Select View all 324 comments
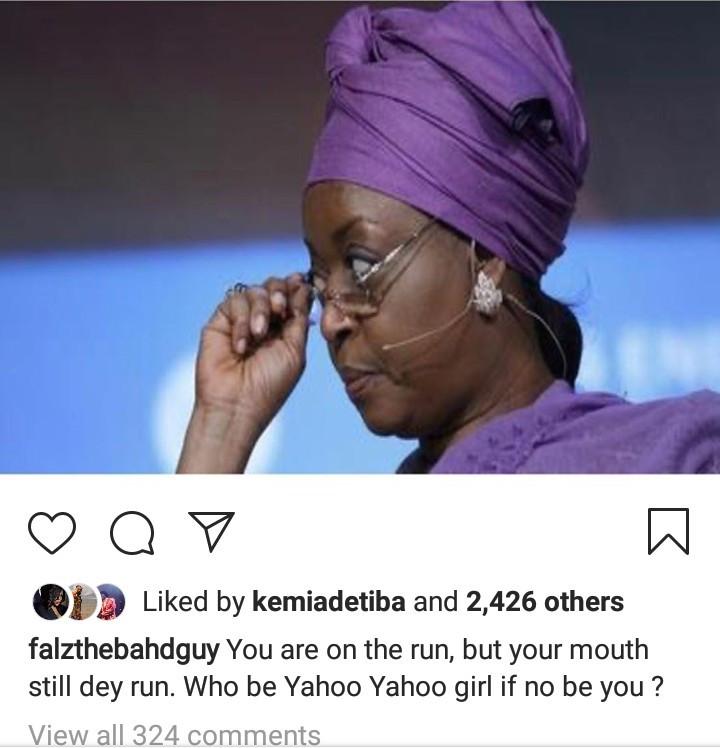The height and width of the screenshot is (748, 720). tap(174, 735)
